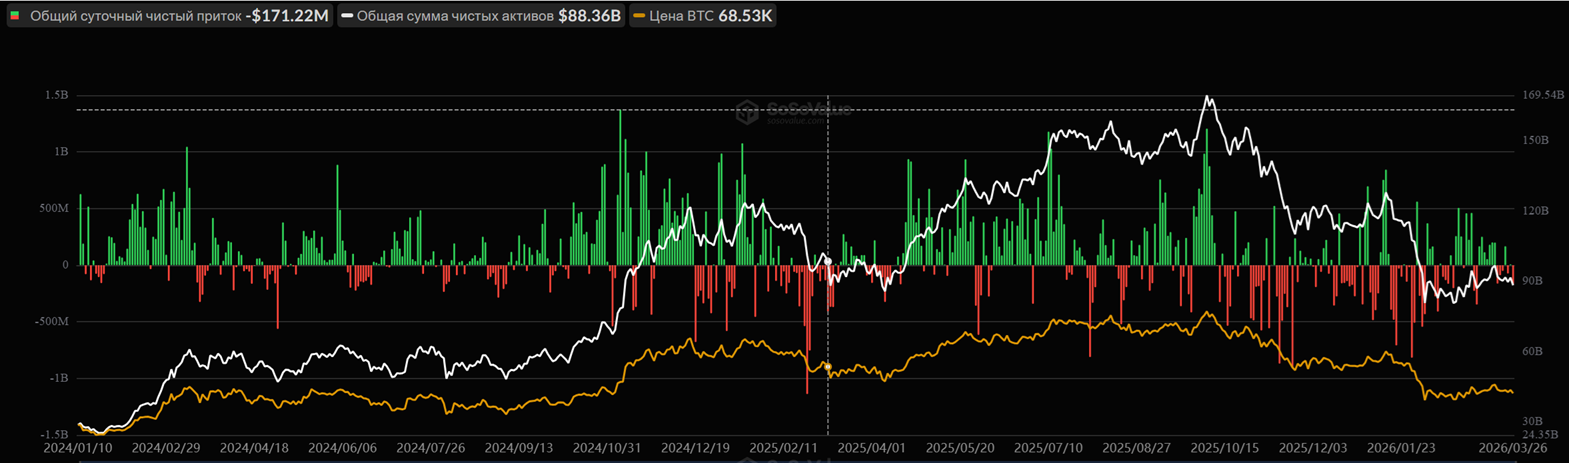This screenshot has height=463, width=1569.
Task: Toggle the 'Цена BTC' series label
Action: click(x=680, y=16)
